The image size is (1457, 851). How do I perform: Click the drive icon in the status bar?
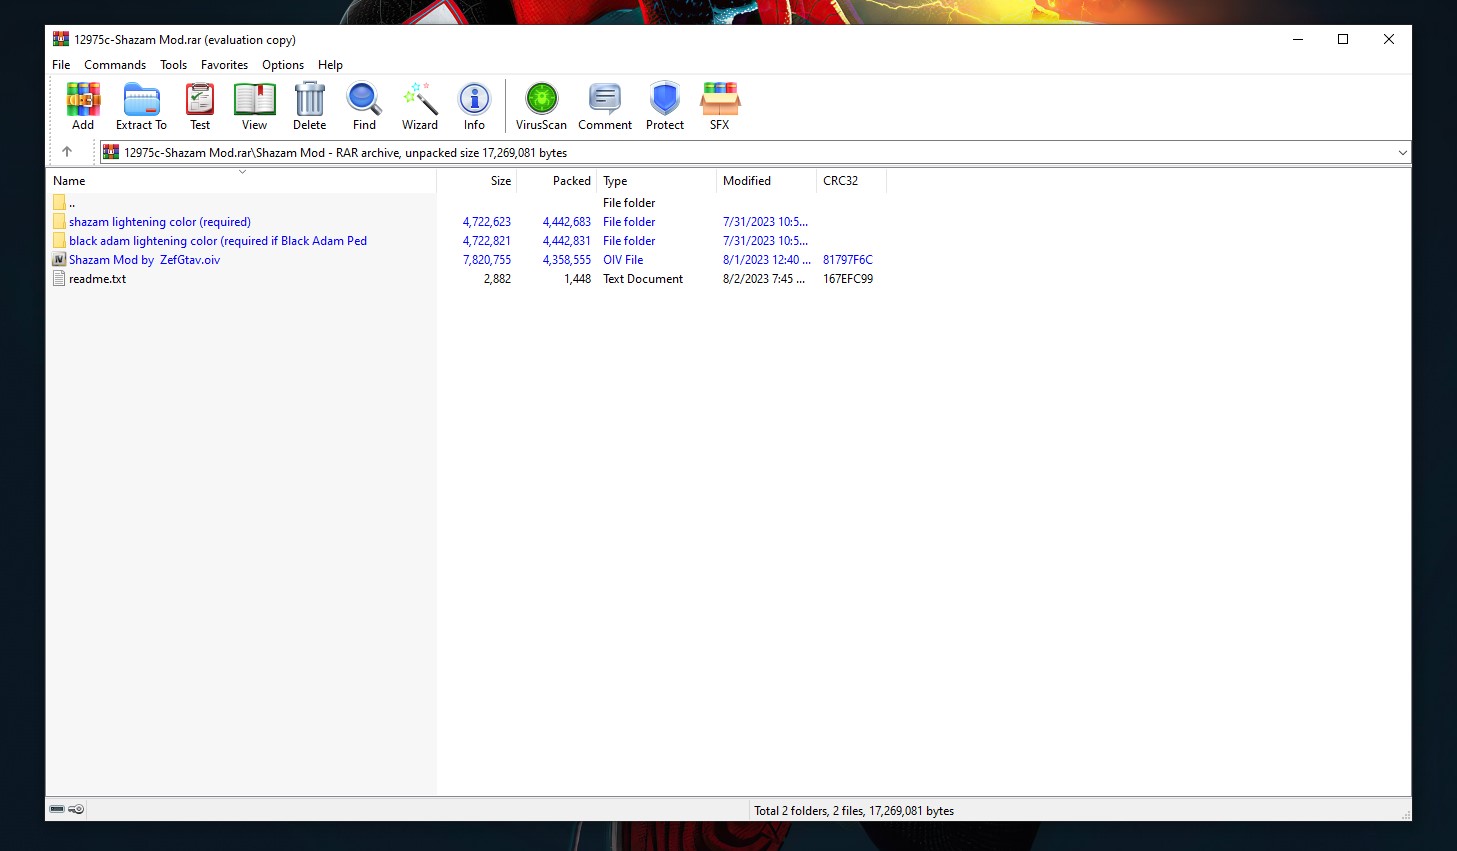pos(57,809)
